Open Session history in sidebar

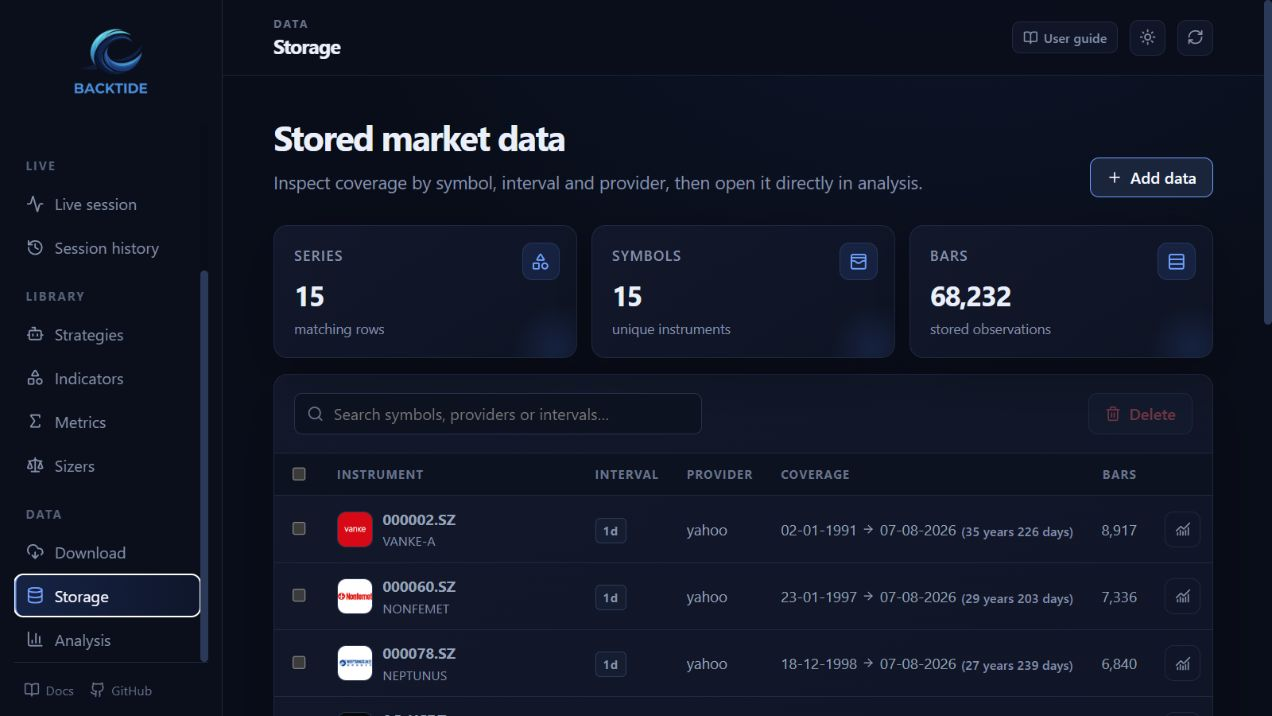[107, 248]
